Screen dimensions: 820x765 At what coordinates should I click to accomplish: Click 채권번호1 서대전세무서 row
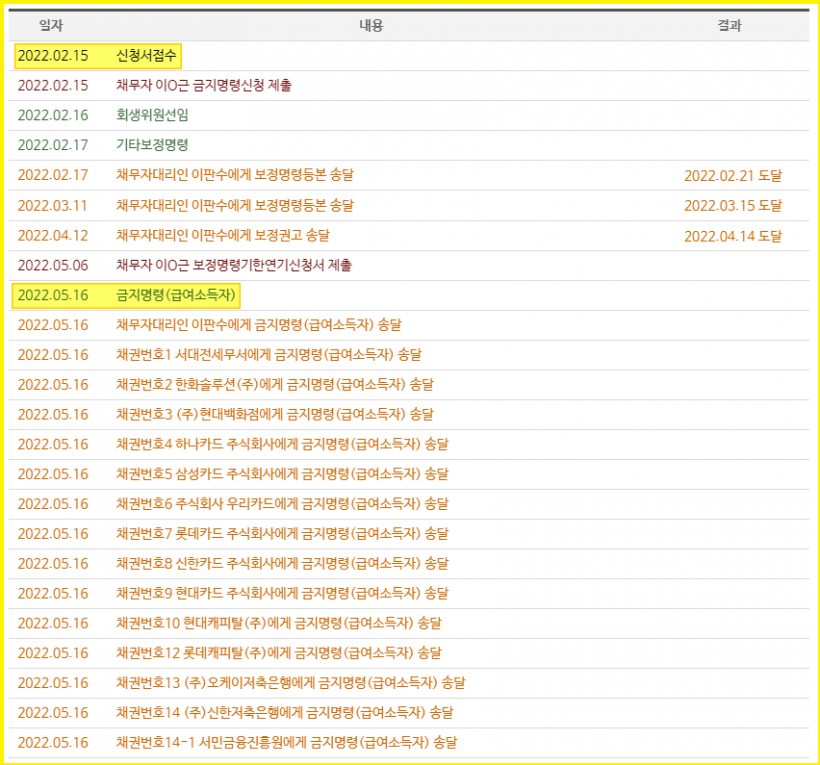[x=409, y=355]
